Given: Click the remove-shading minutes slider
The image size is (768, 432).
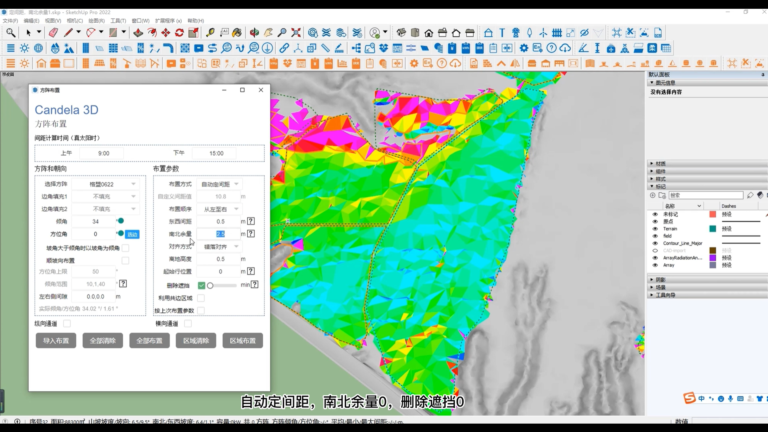Looking at the screenshot, I should coord(223,285).
